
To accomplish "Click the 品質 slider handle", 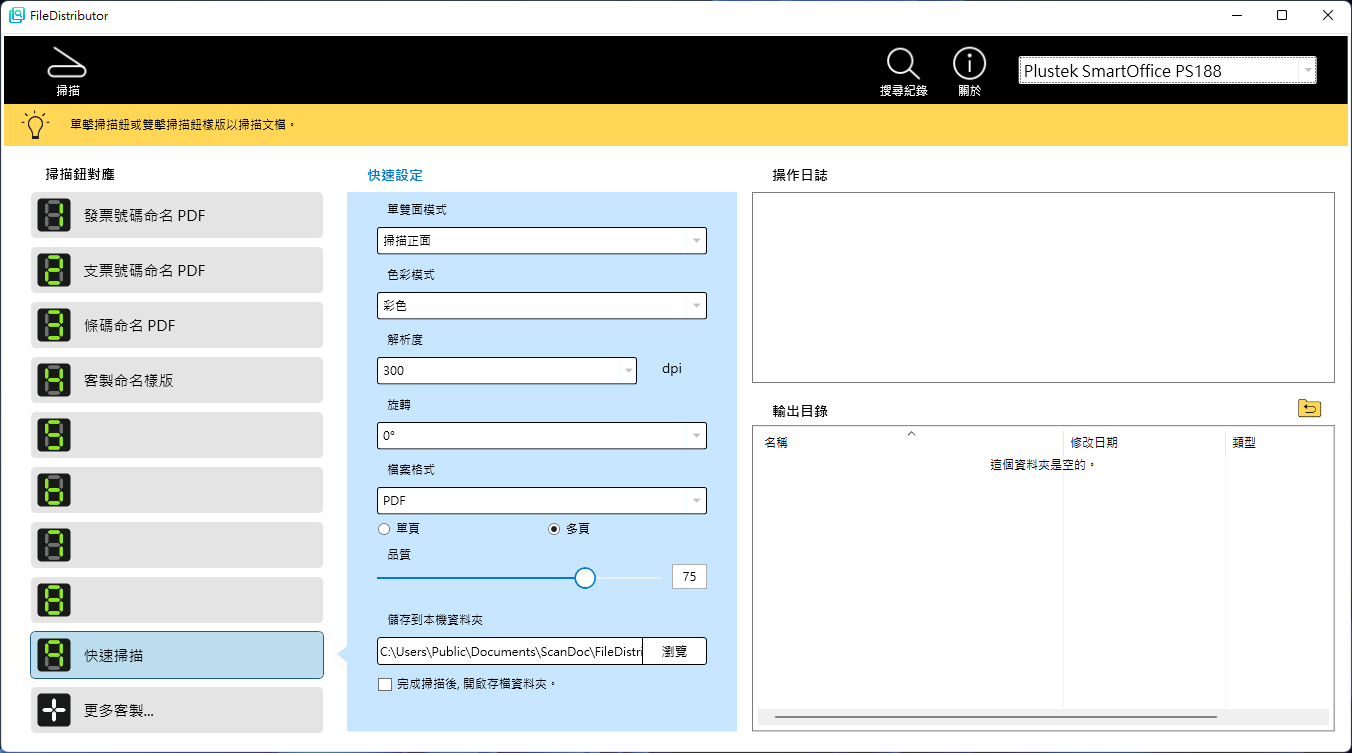I will [586, 578].
